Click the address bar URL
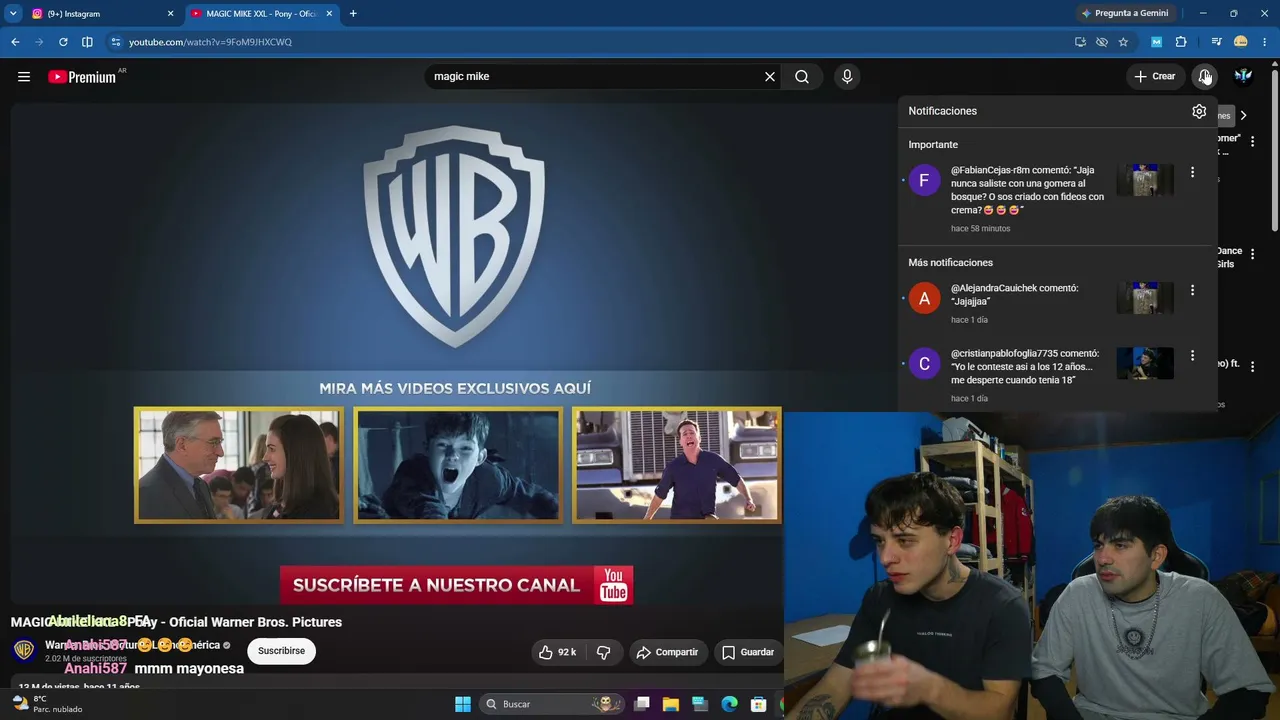 [x=210, y=42]
